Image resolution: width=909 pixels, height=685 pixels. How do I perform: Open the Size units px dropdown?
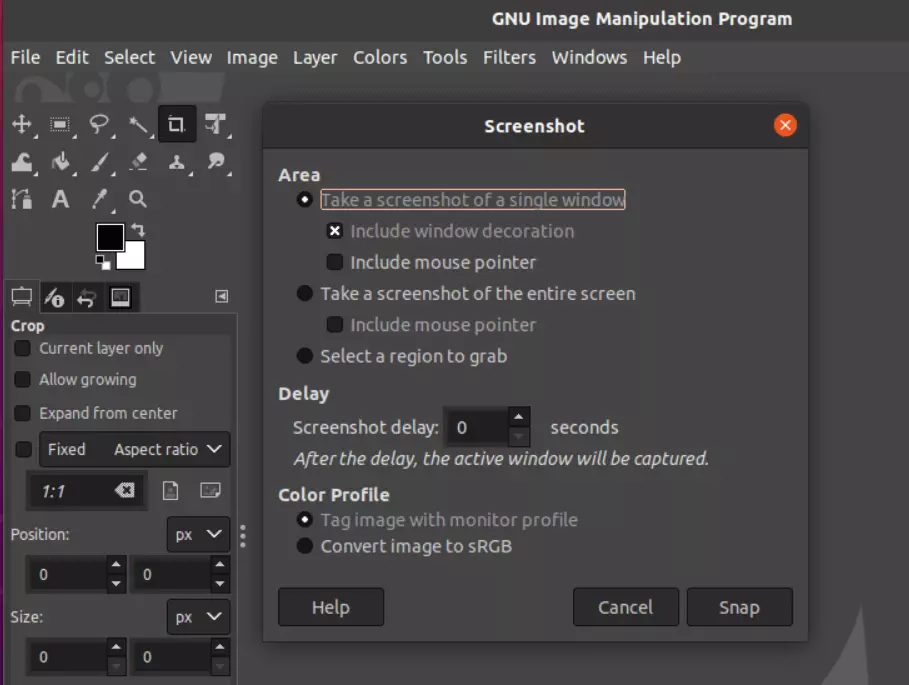click(198, 617)
